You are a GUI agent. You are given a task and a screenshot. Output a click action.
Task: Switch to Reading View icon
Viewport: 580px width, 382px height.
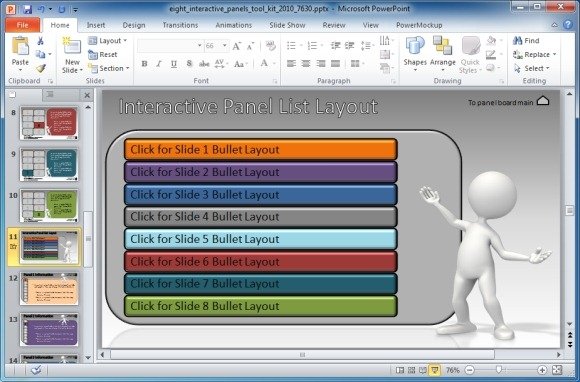(x=422, y=370)
